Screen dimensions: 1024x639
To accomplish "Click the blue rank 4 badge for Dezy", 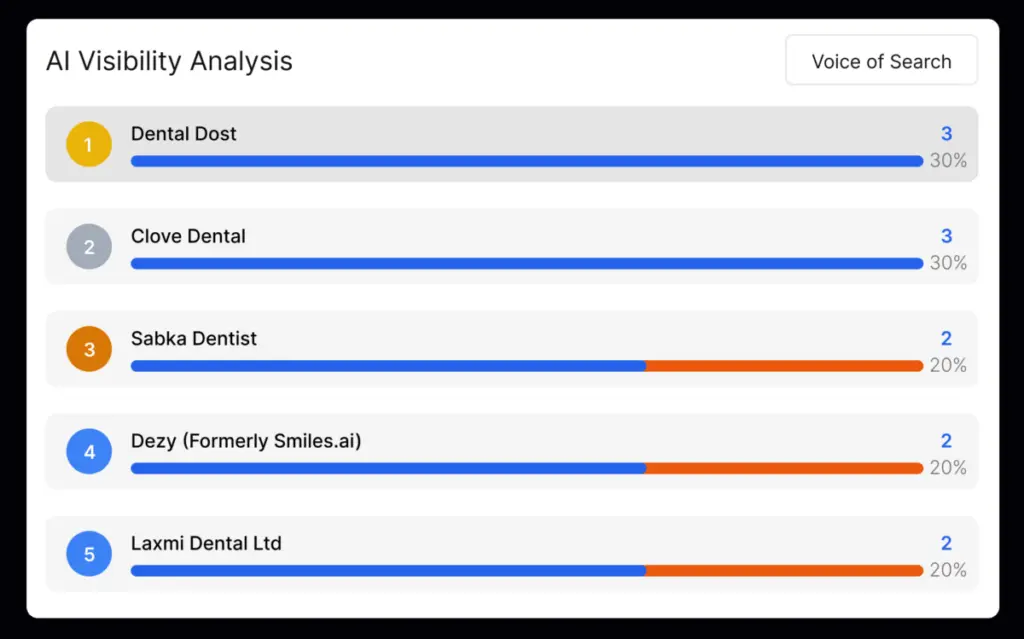I will 89,451.
